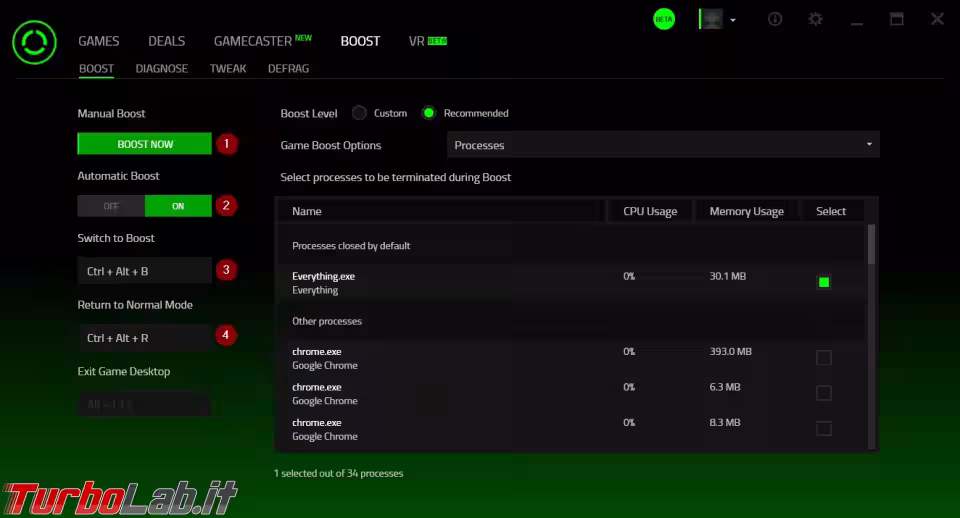Image resolution: width=960 pixels, height=518 pixels.
Task: Turn Automatic Boost OFF
Action: [111, 206]
